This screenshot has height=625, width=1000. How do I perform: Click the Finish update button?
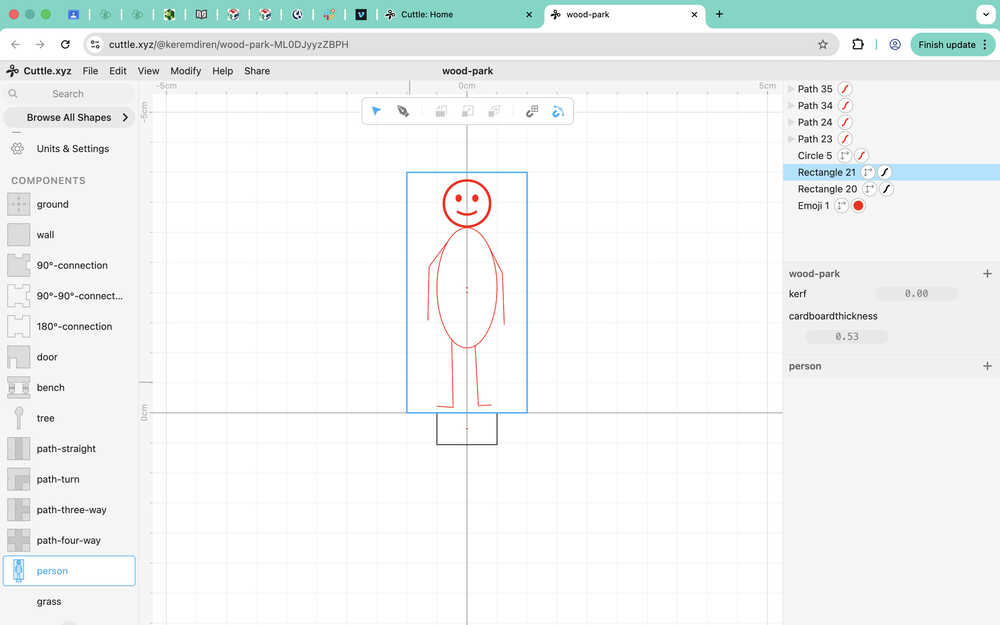pyautogui.click(x=946, y=44)
